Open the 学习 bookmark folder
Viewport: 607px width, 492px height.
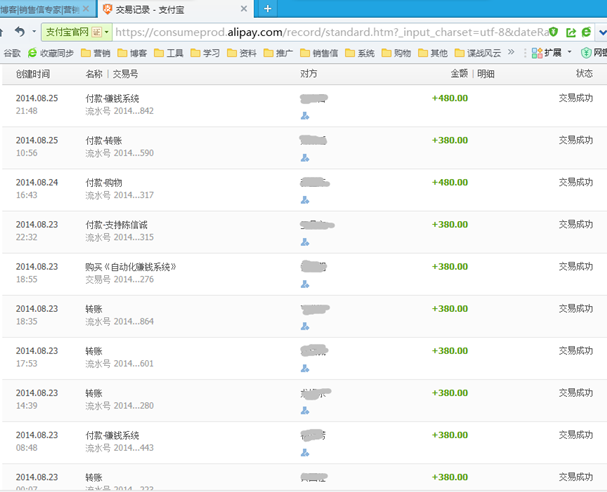coord(205,53)
